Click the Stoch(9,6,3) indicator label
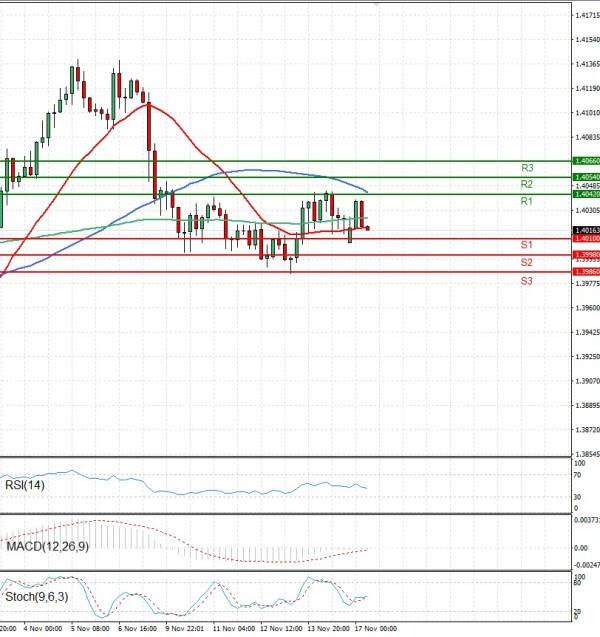600x637 pixels. coord(38,597)
